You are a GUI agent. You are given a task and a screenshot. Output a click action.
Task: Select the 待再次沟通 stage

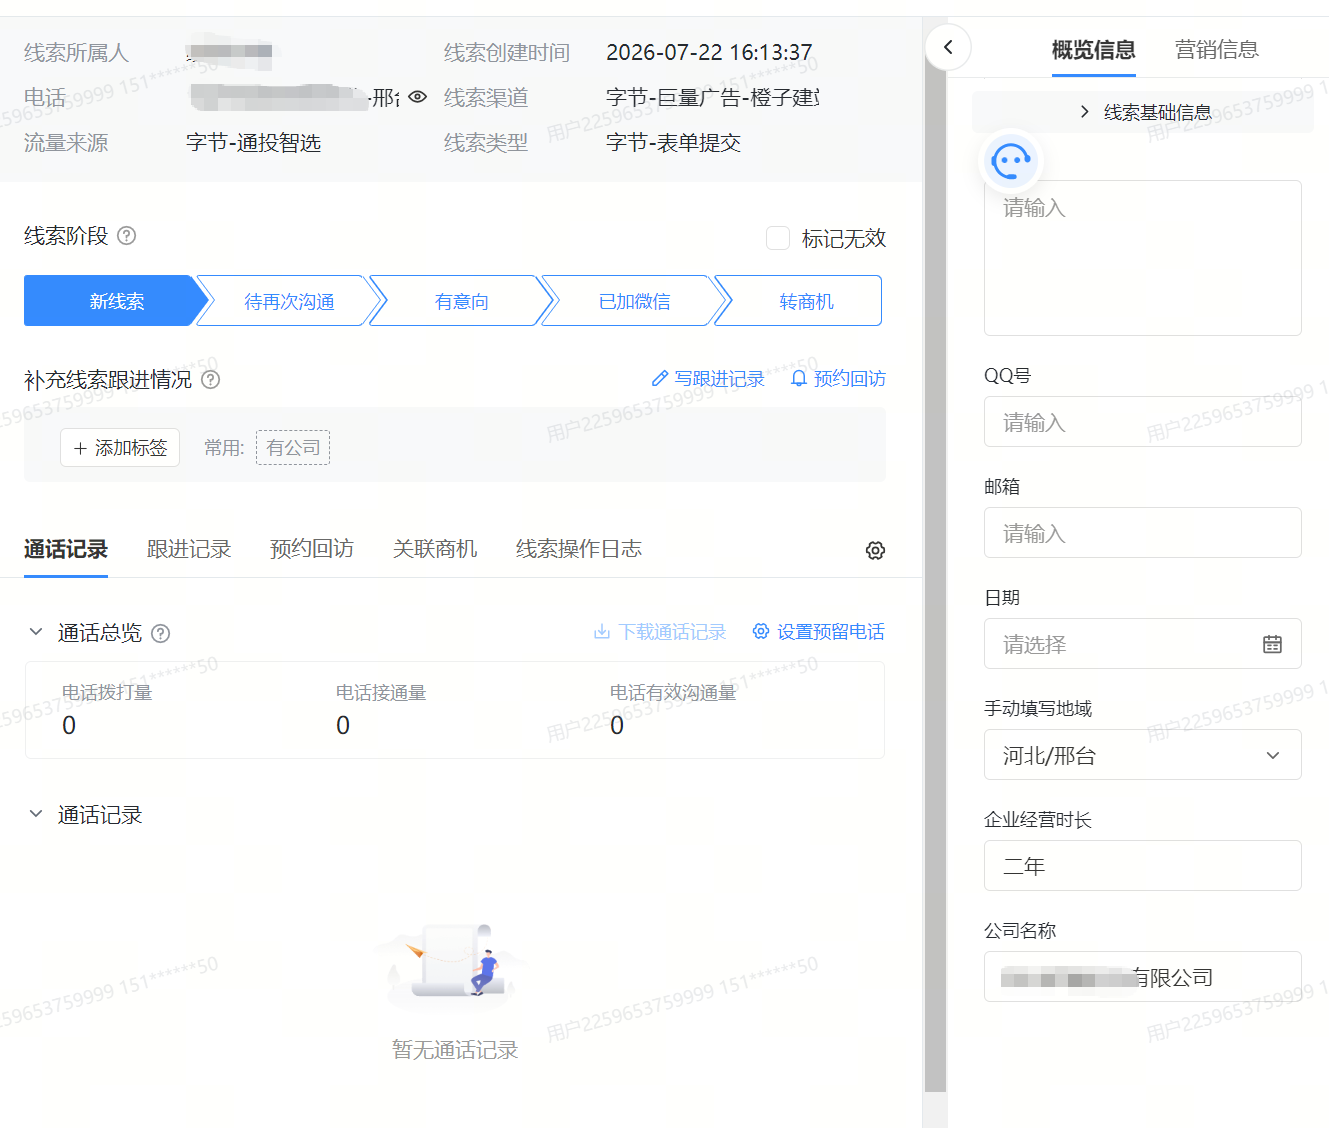coord(289,301)
